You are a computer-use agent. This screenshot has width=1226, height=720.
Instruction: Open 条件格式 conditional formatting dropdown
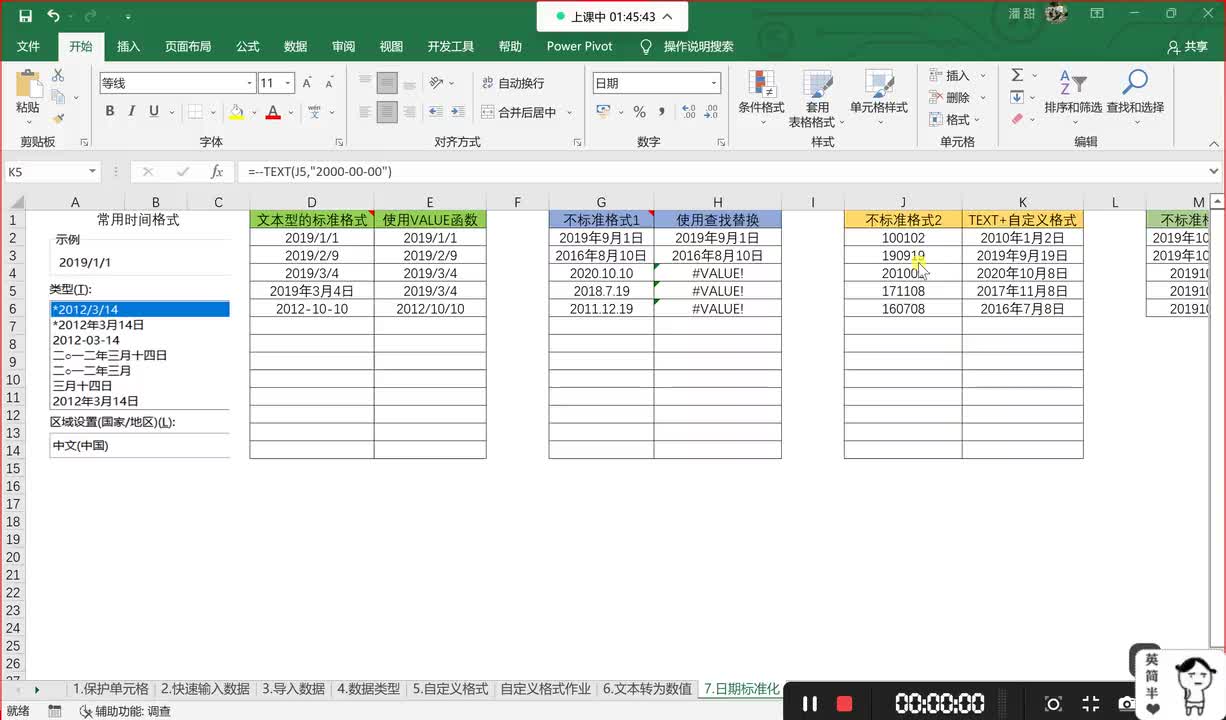coord(761,99)
